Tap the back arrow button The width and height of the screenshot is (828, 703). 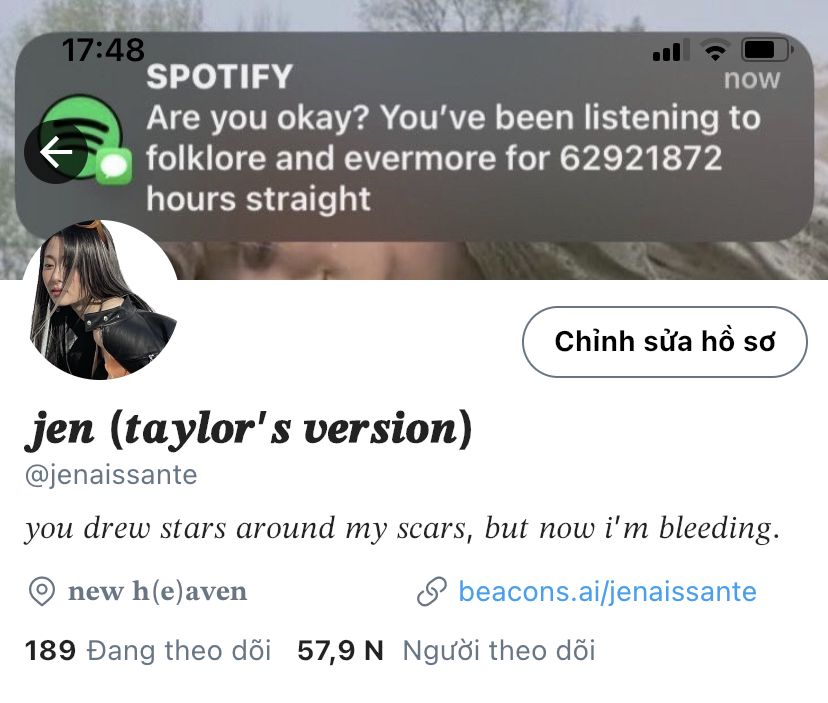tap(56, 152)
